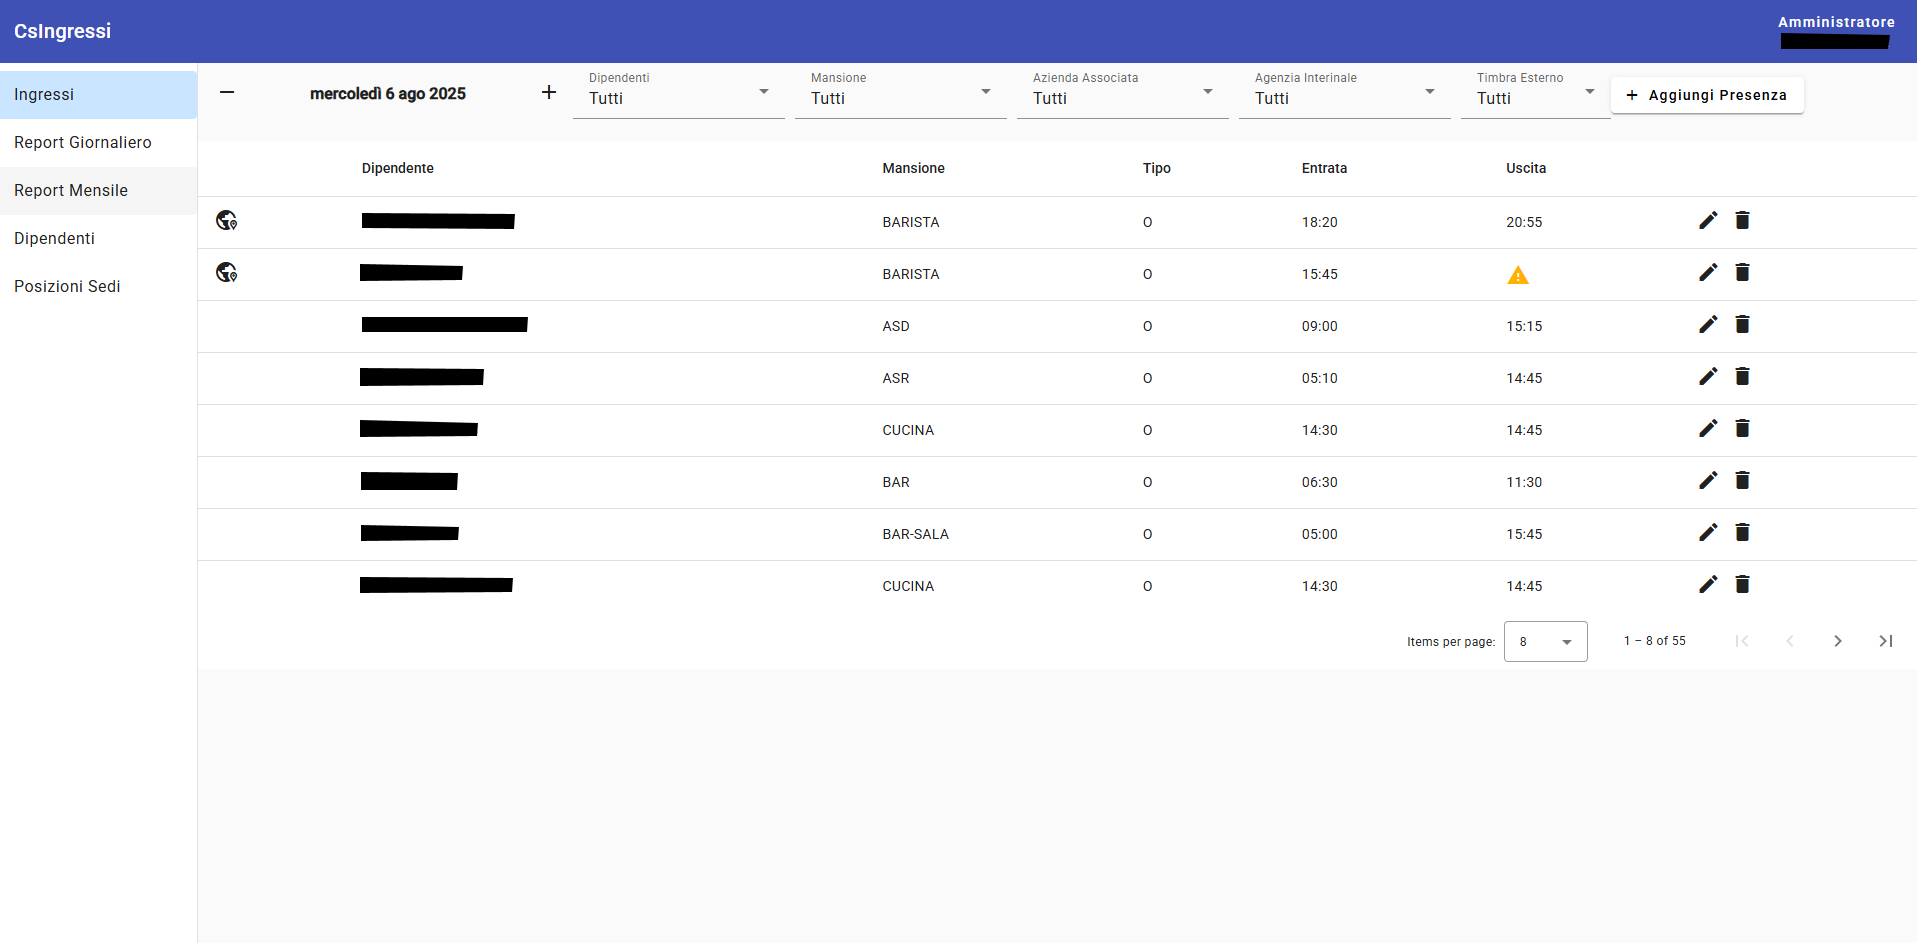Click the Entrata column header
Viewport: 1917px width, 943px height.
coord(1324,168)
